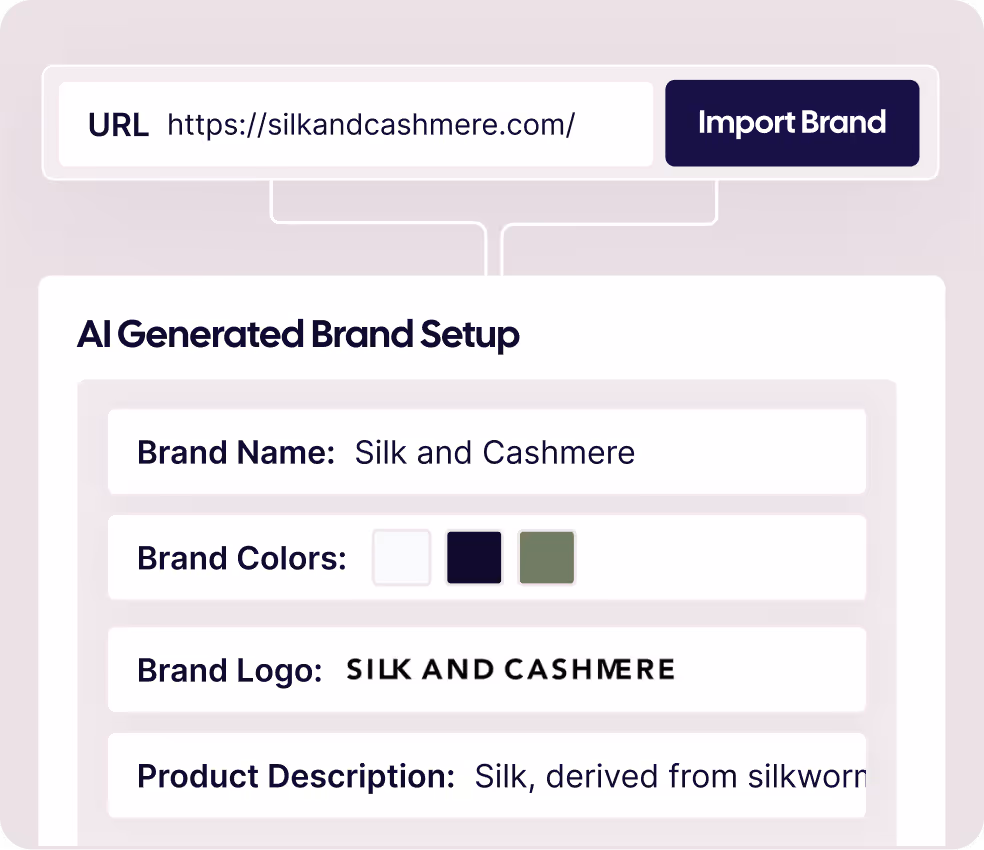Viewport: 984px width, 850px height.
Task: Select the sage green brand color swatch
Action: [x=546, y=557]
